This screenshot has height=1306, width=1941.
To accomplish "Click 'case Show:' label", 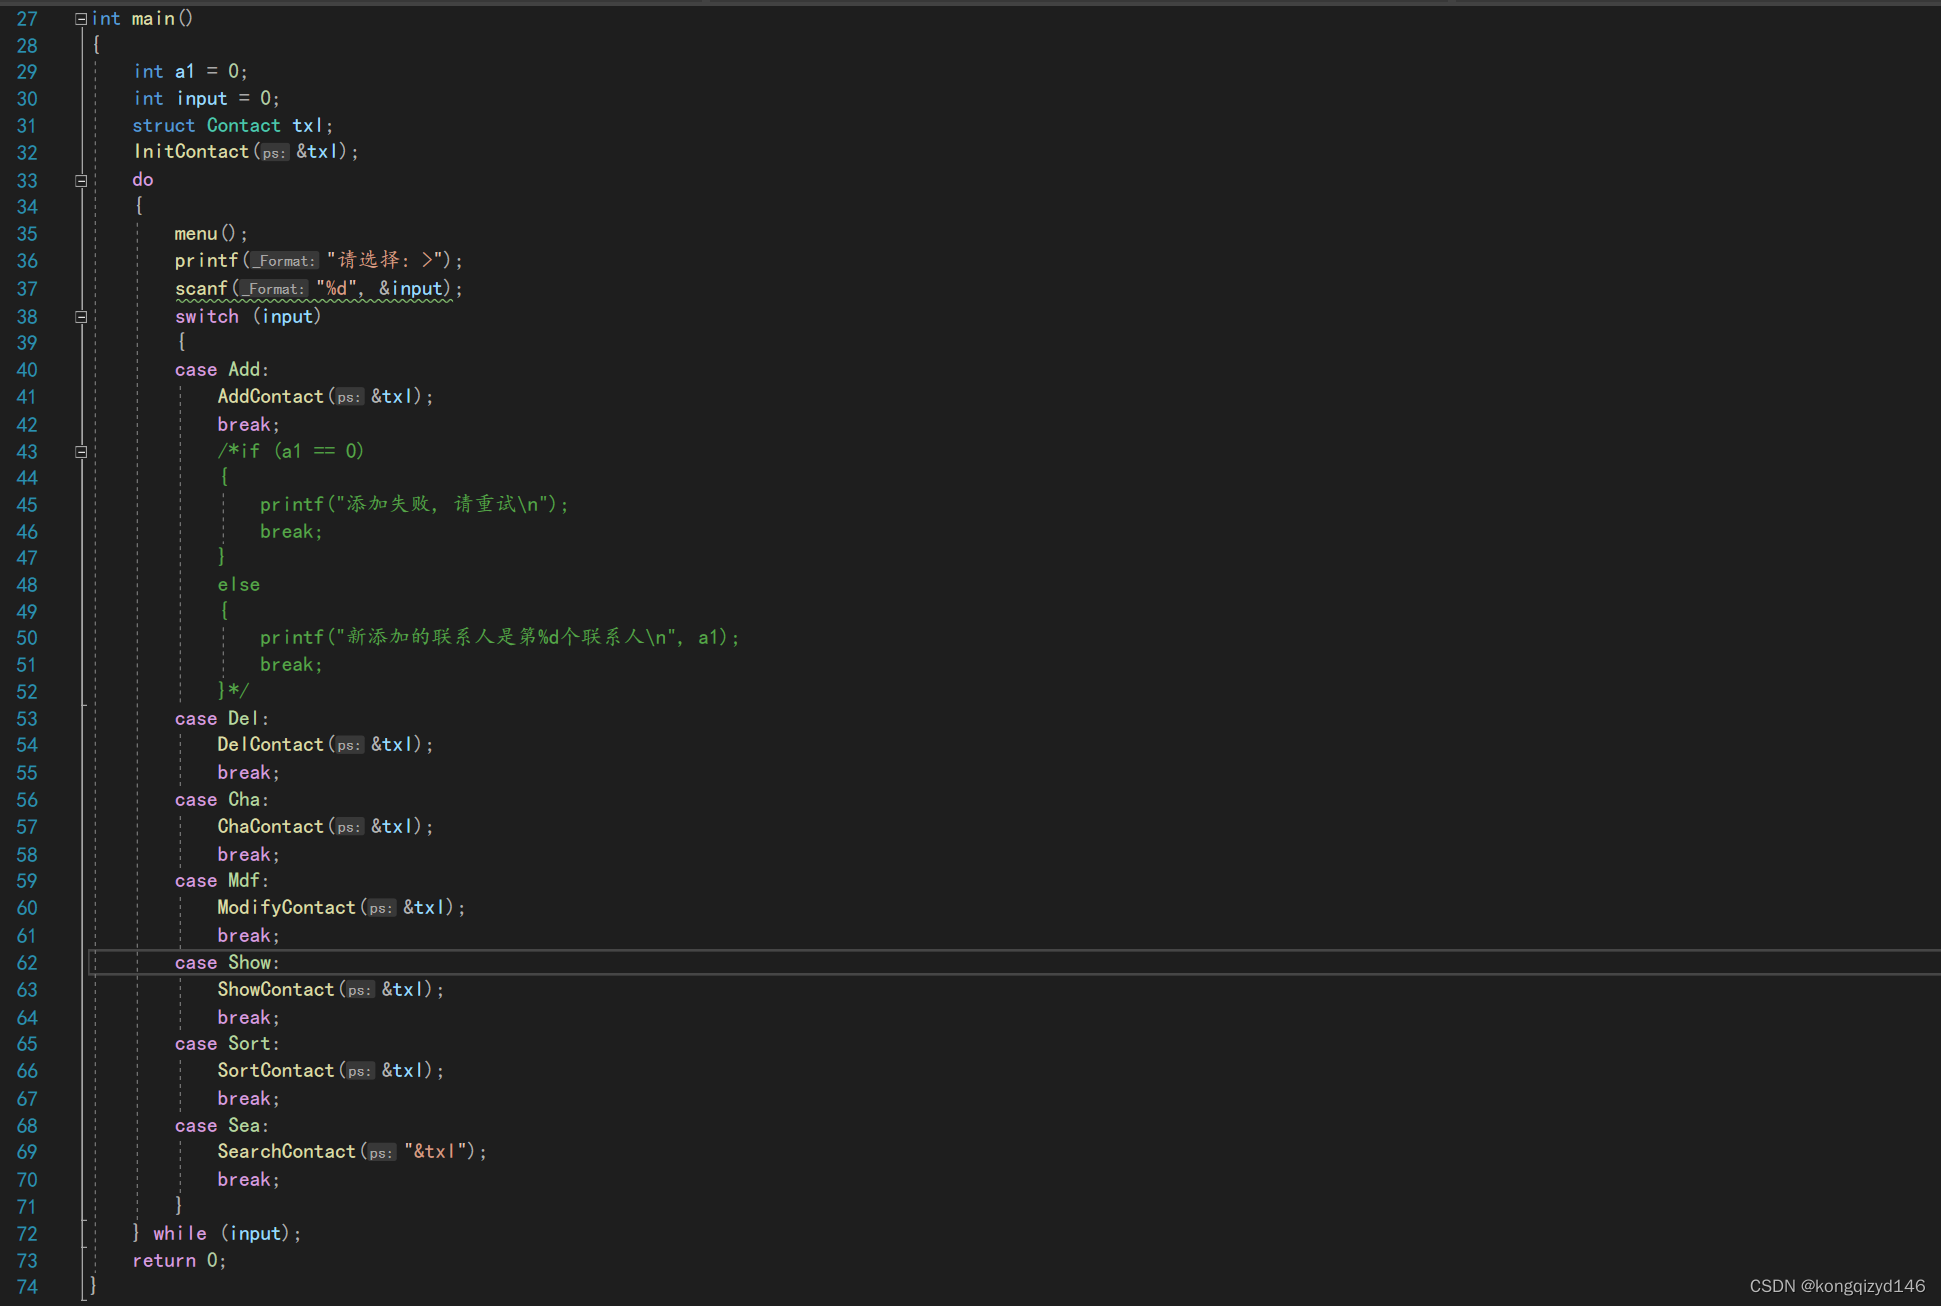I will [227, 963].
